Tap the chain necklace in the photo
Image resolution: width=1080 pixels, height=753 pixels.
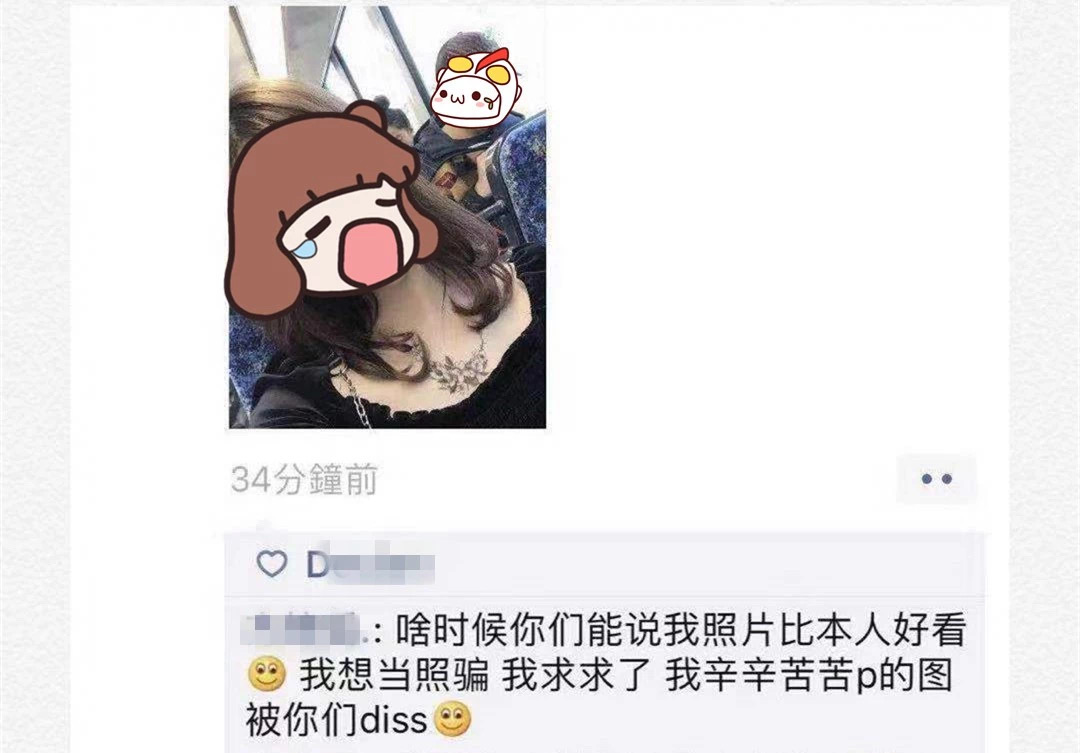pyautogui.click(x=351, y=392)
